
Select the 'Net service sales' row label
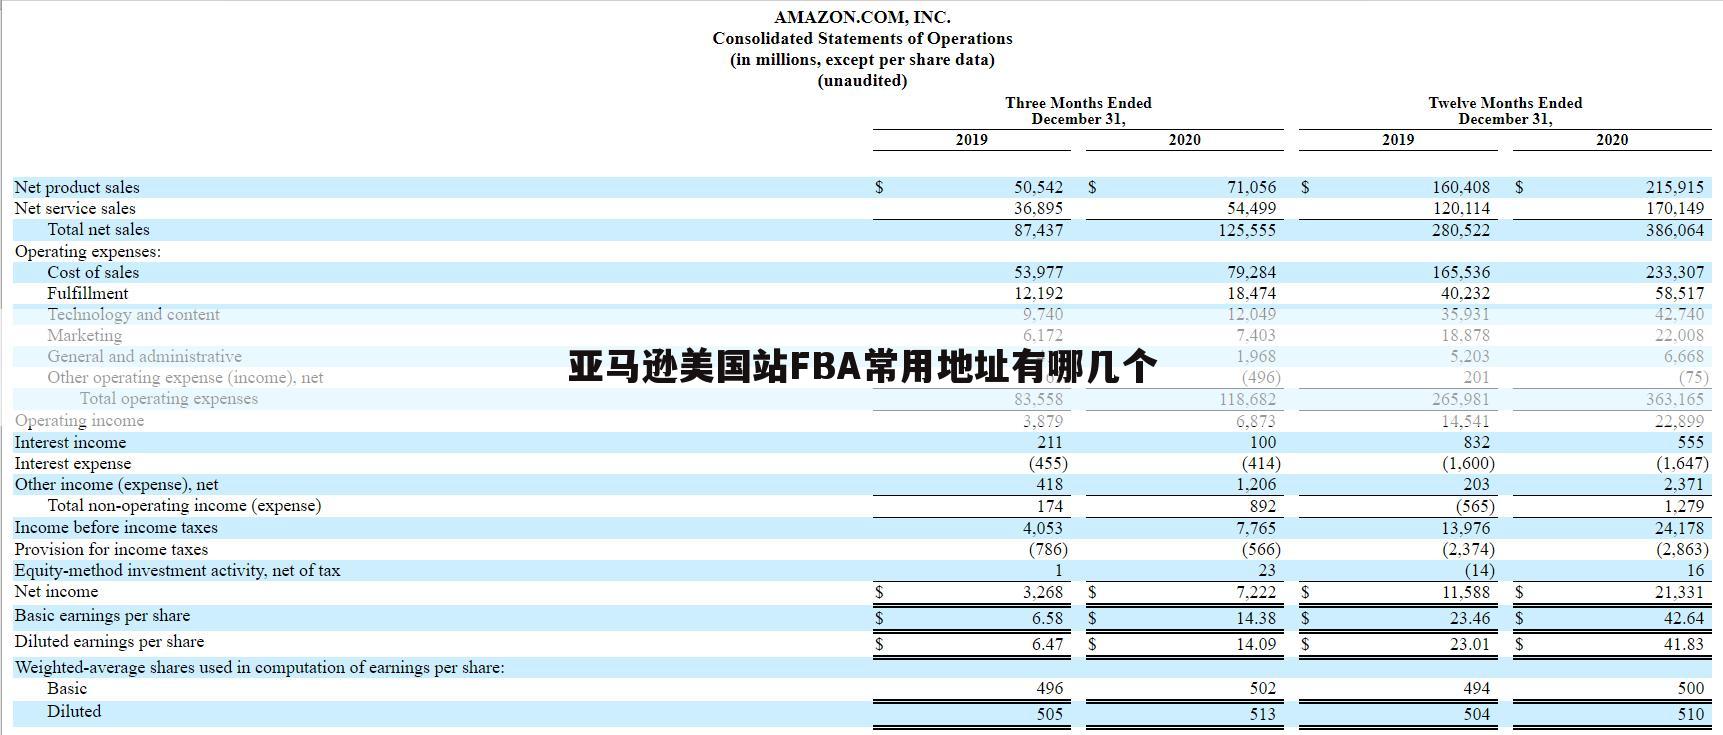(75, 209)
